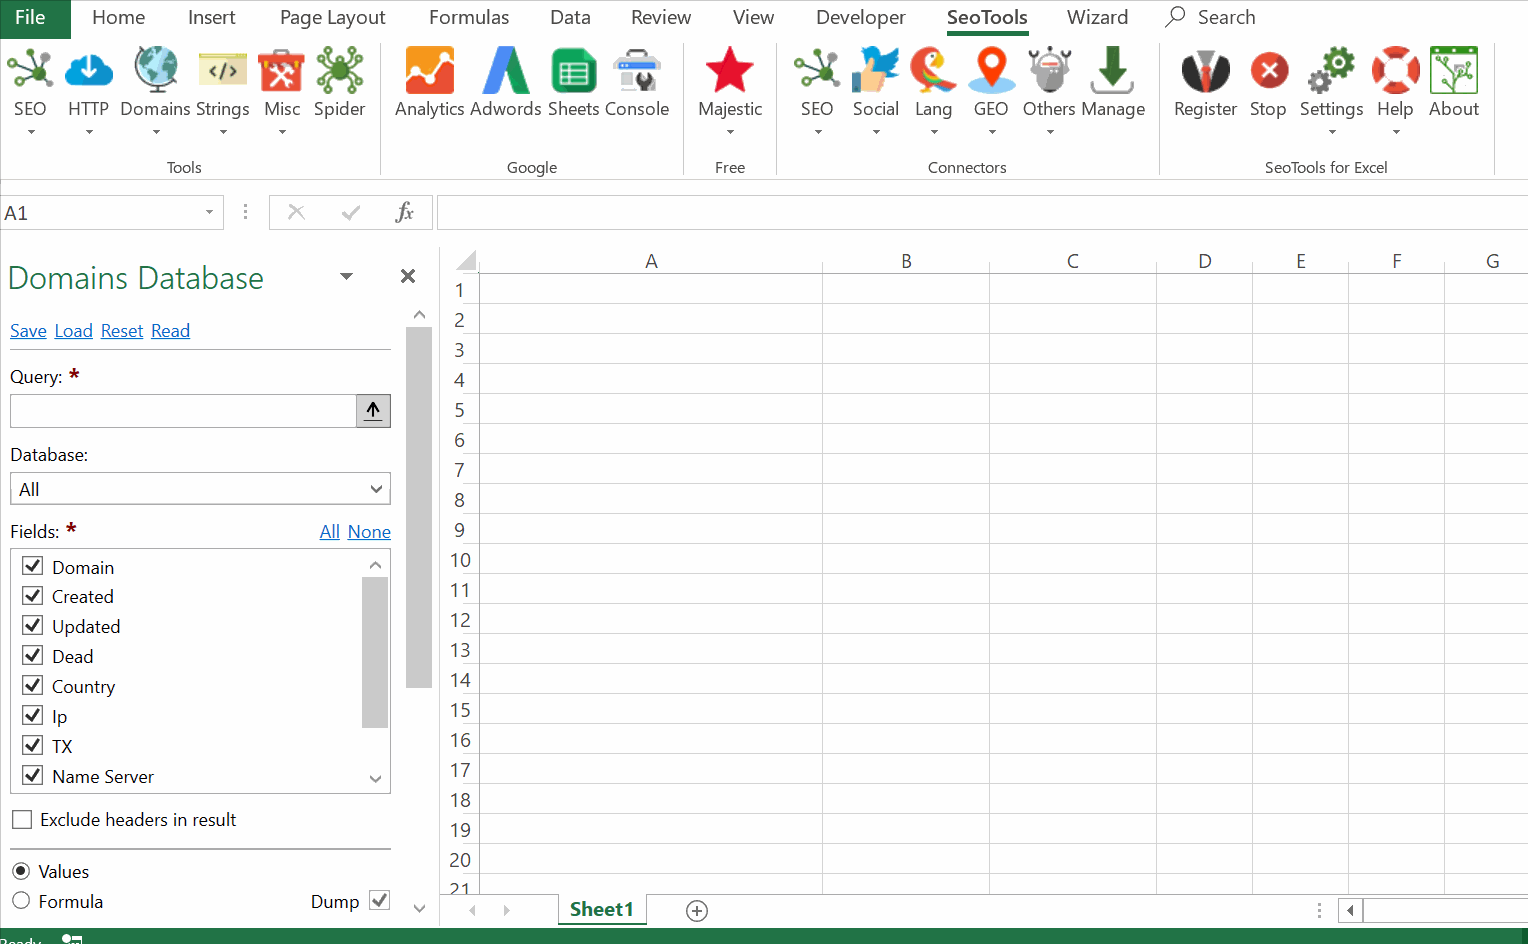
Task: Switch to the Developer ribbon tab
Action: tap(860, 18)
